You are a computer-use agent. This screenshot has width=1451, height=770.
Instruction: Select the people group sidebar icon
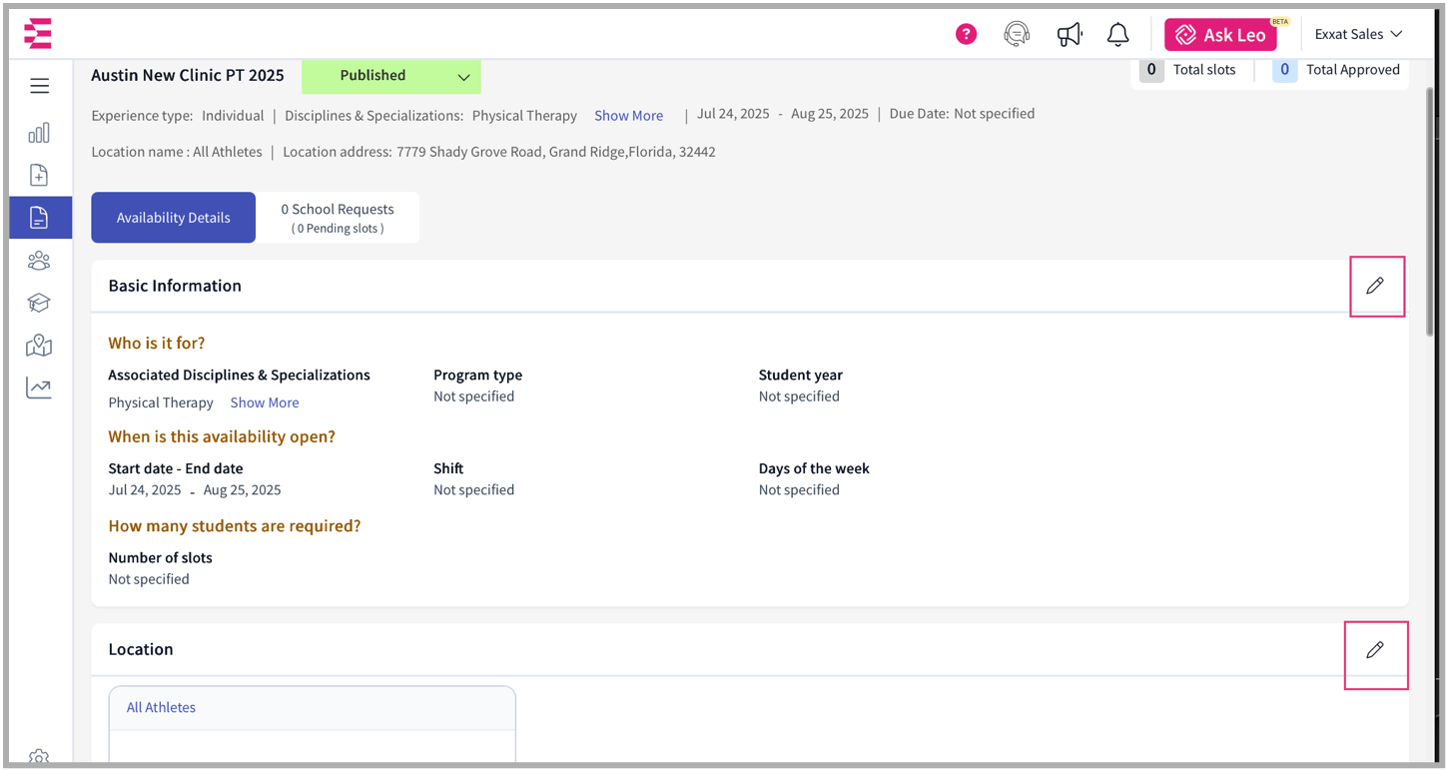(x=39, y=261)
